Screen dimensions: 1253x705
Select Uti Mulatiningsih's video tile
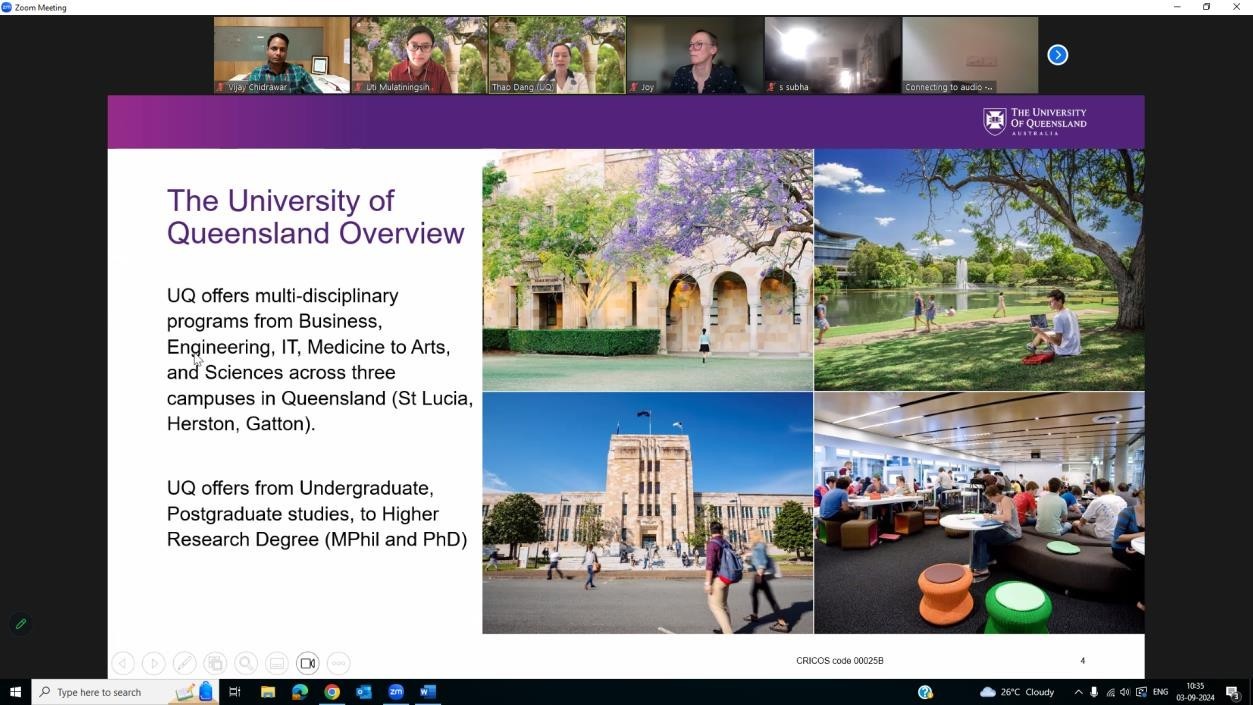(x=419, y=55)
